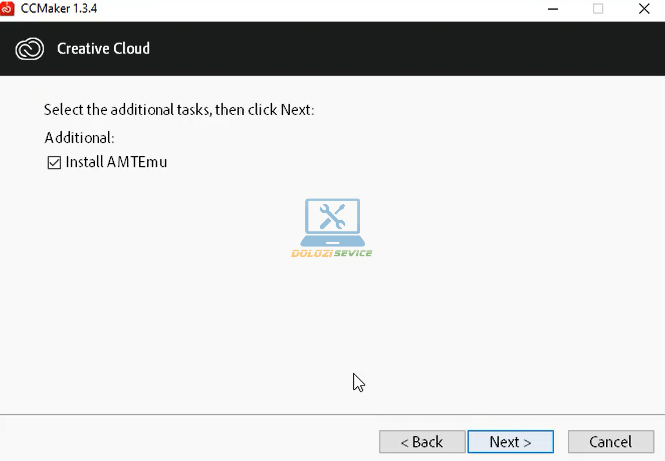Click the "Additional:" group label
This screenshot has height=461, width=665.
[80, 137]
